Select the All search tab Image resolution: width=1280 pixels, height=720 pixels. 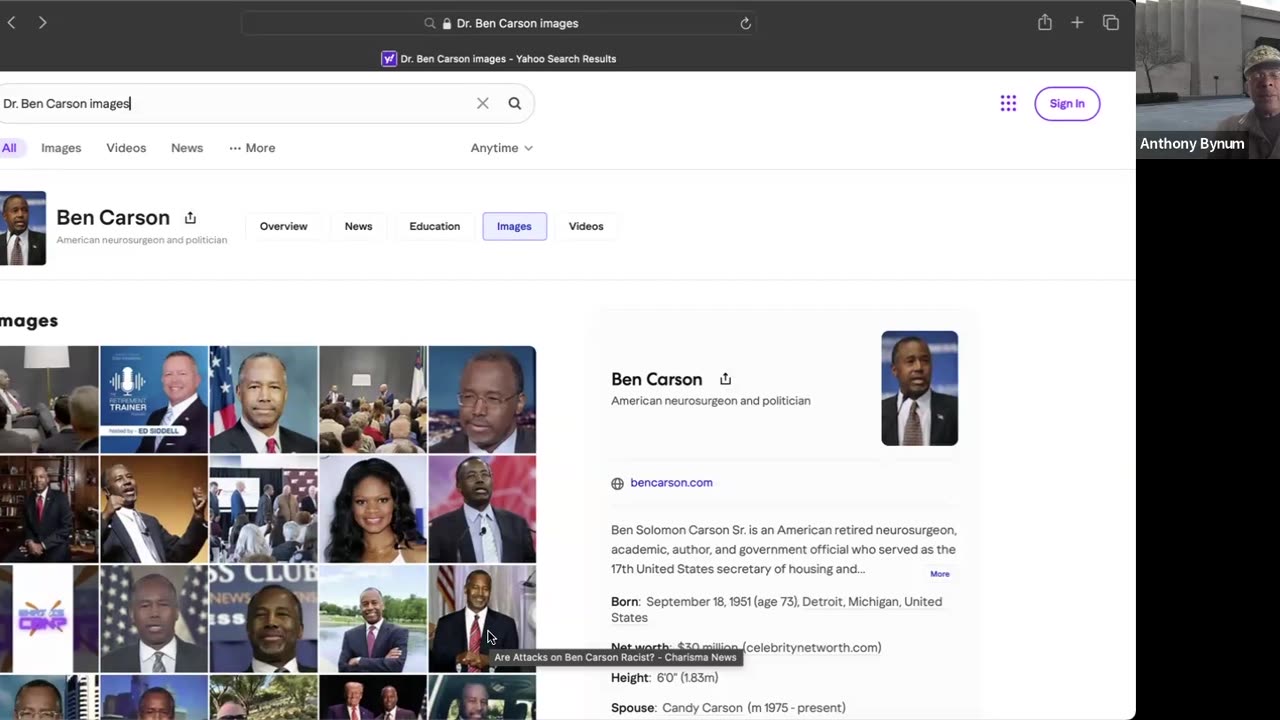coord(9,148)
